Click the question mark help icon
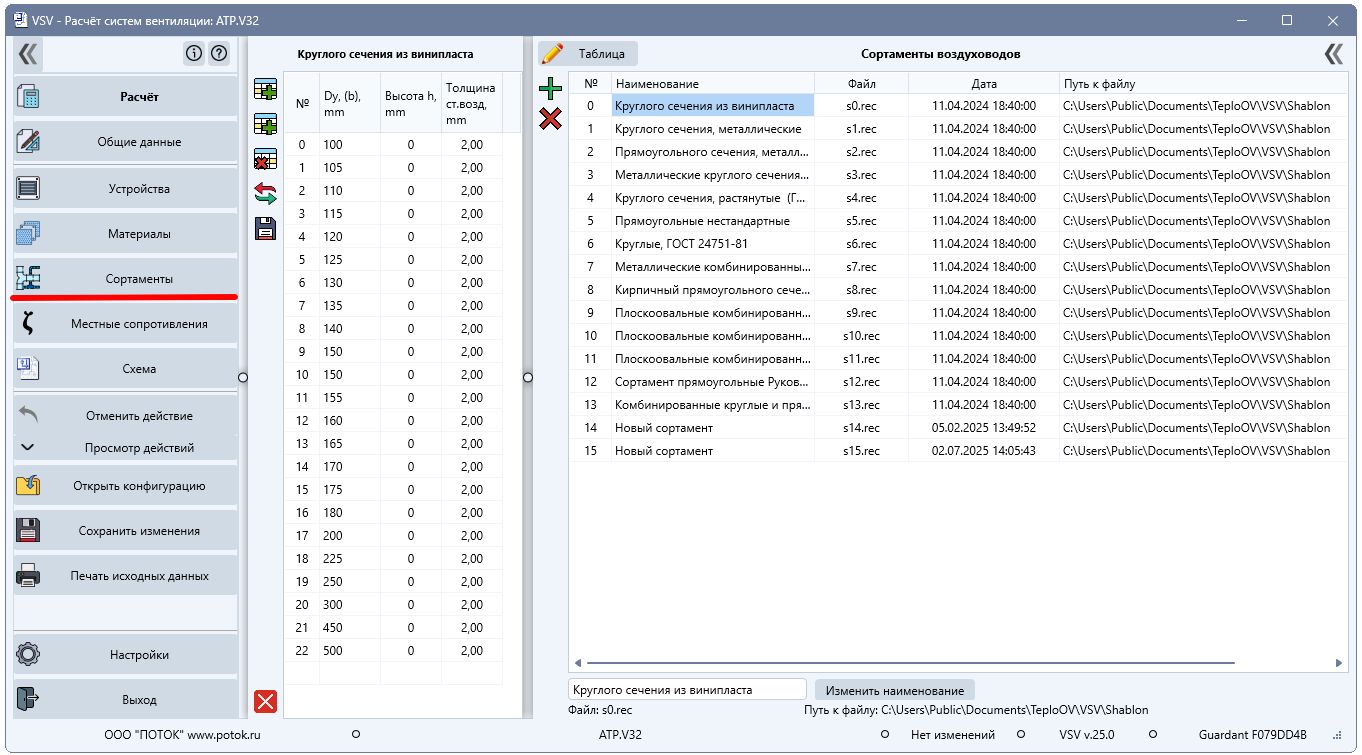Image resolution: width=1362 pixels, height=755 pixels. tap(219, 54)
